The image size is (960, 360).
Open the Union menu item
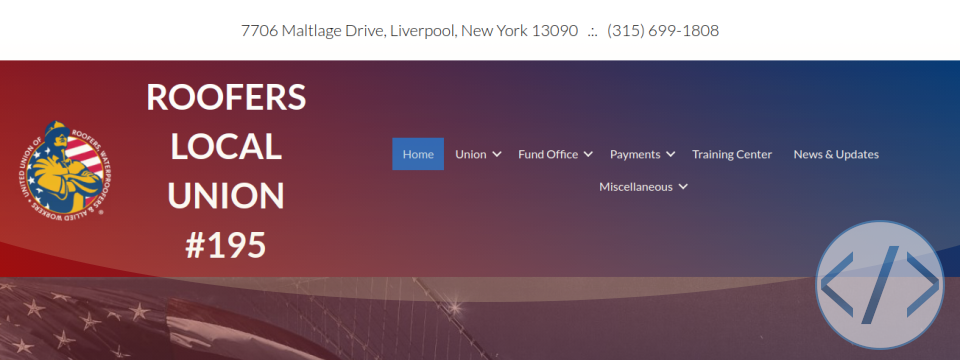[x=471, y=154]
